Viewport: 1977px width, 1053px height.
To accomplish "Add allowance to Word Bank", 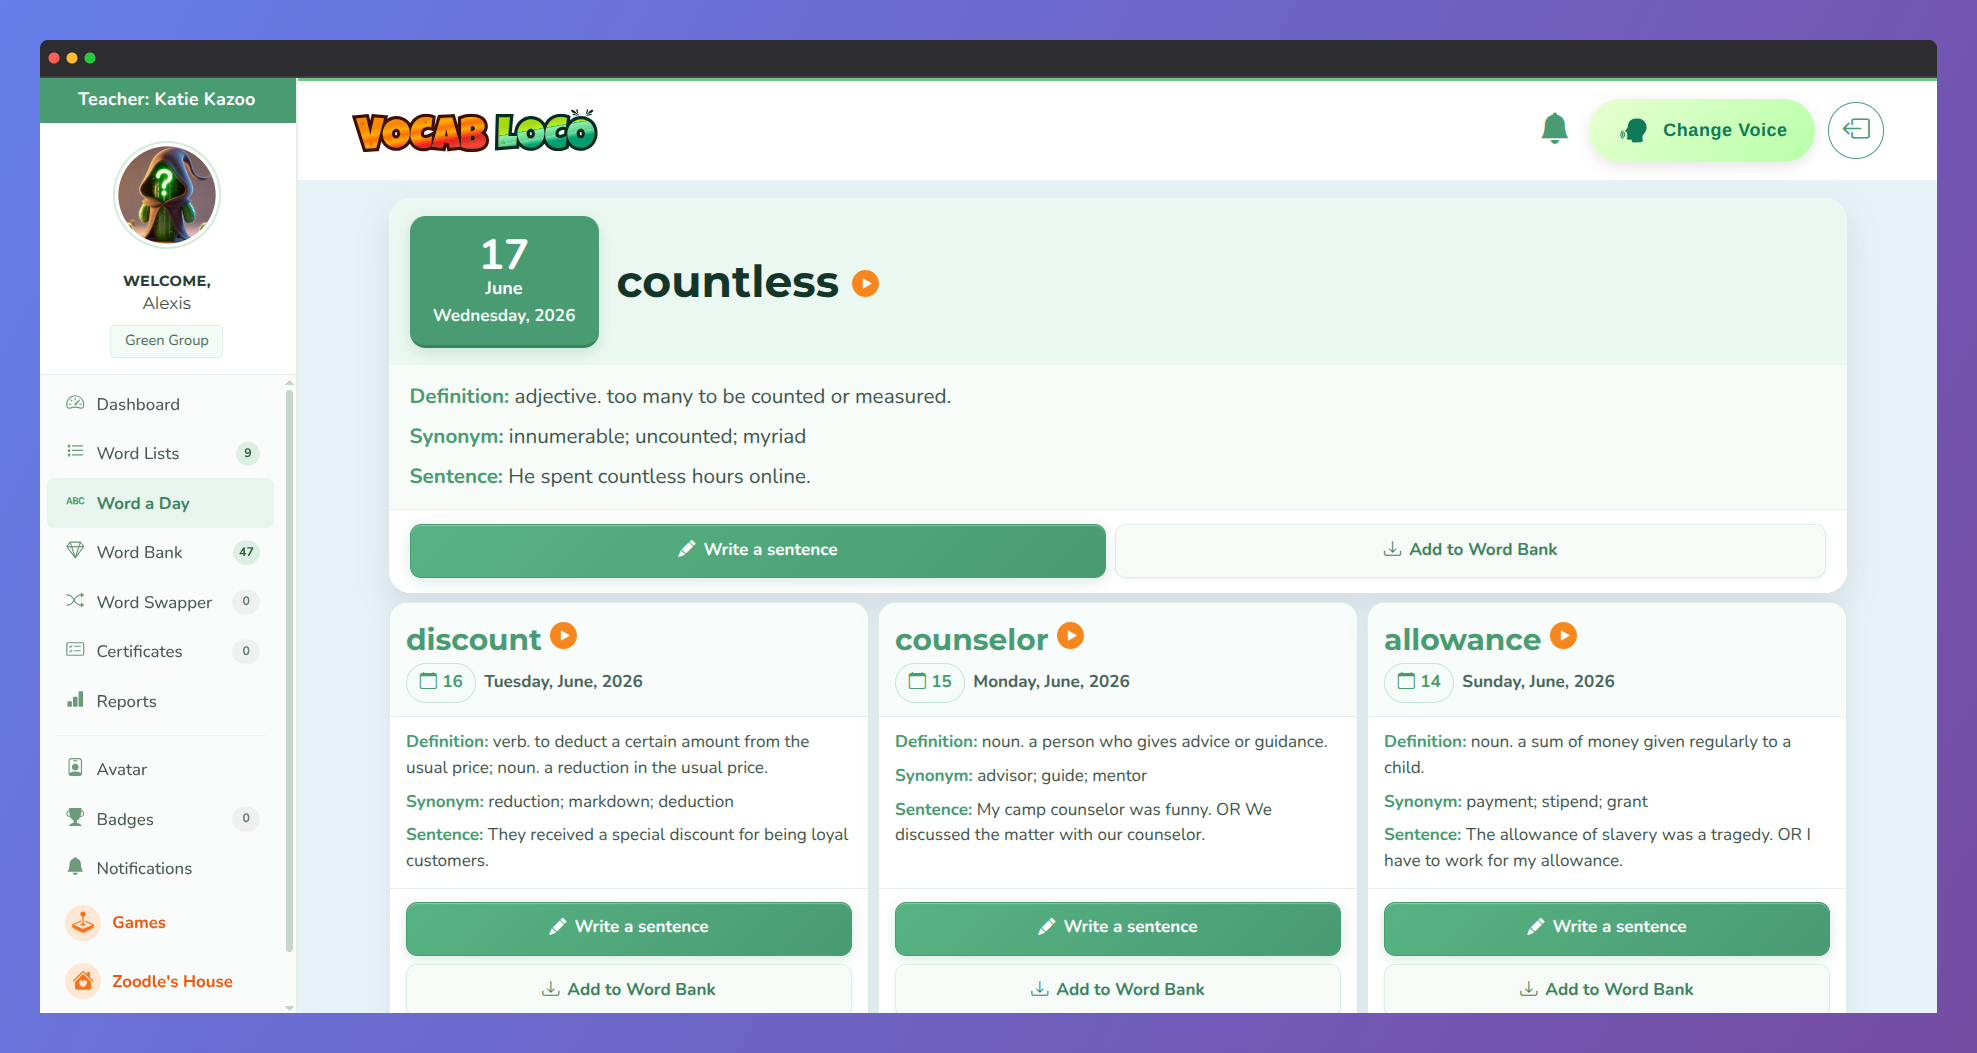I will point(1607,989).
